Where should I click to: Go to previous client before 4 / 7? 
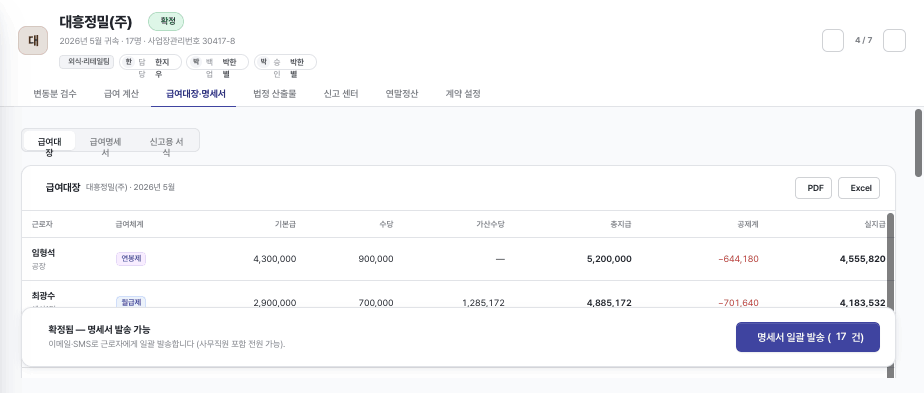[x=833, y=41]
